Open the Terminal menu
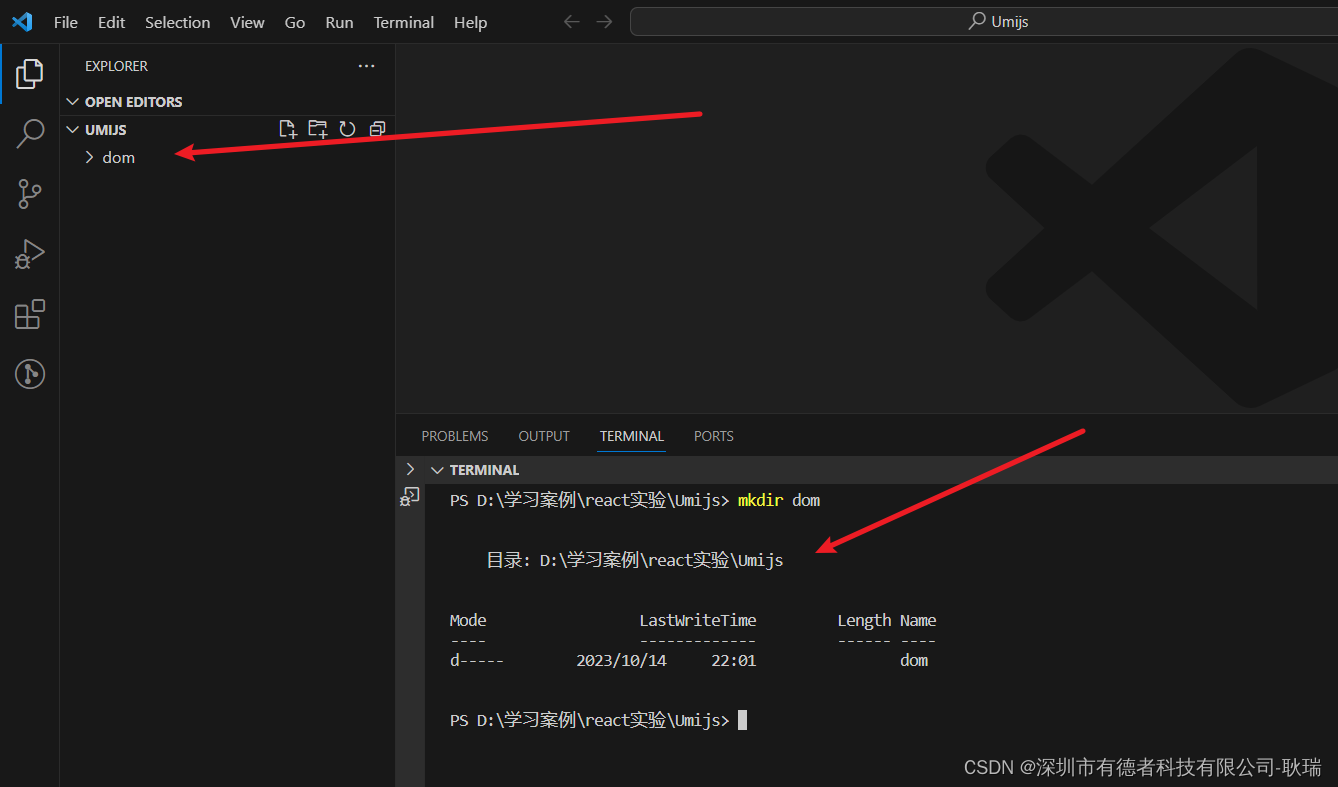 point(404,22)
